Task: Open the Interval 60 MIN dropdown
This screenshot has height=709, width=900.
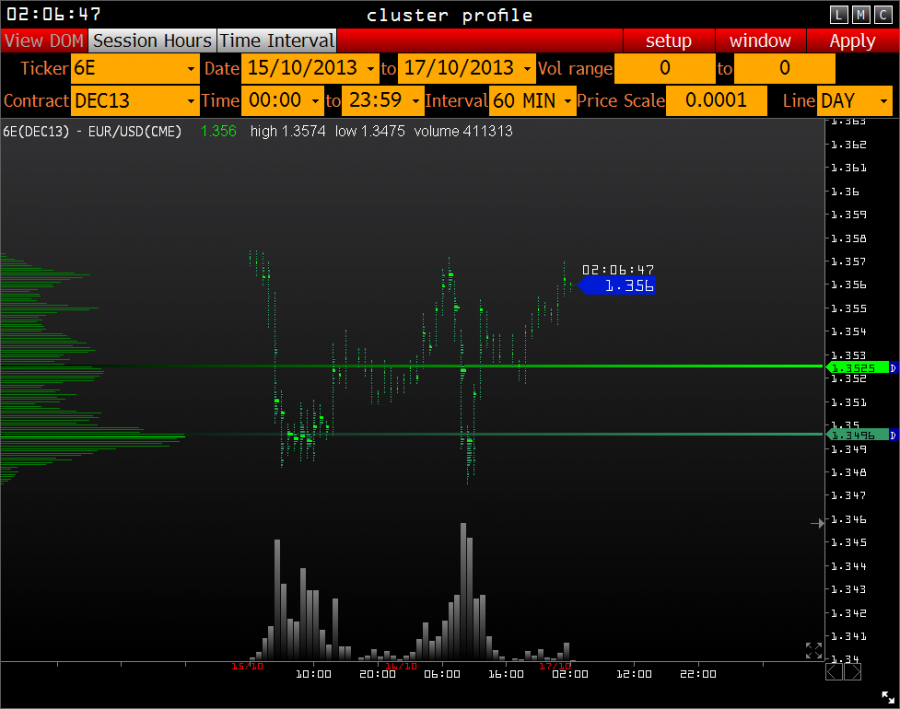Action: tap(532, 101)
